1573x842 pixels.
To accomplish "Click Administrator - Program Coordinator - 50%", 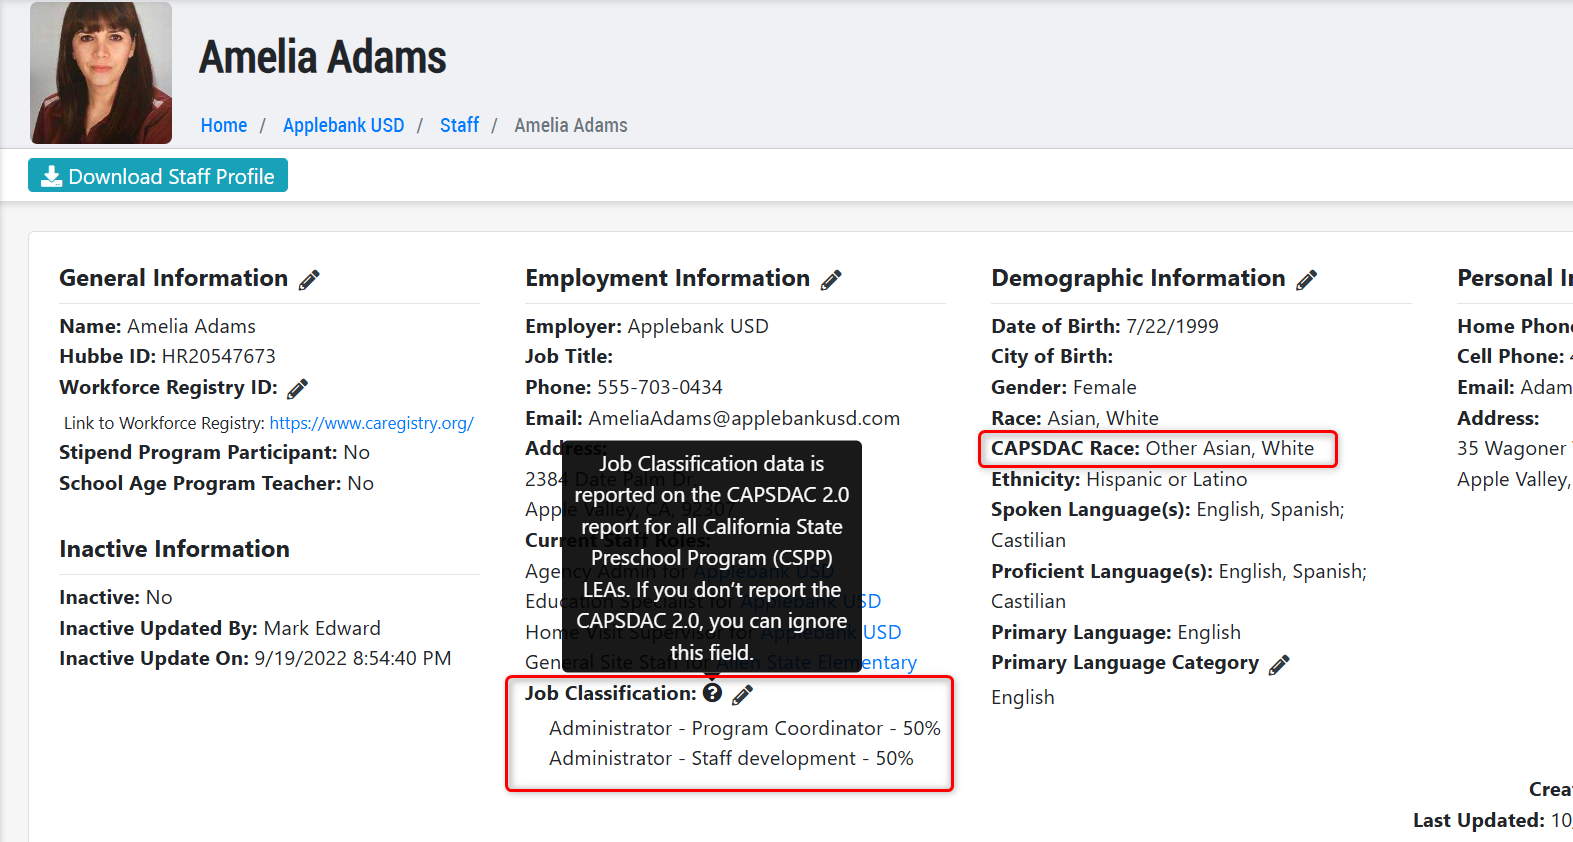I will pos(745,728).
